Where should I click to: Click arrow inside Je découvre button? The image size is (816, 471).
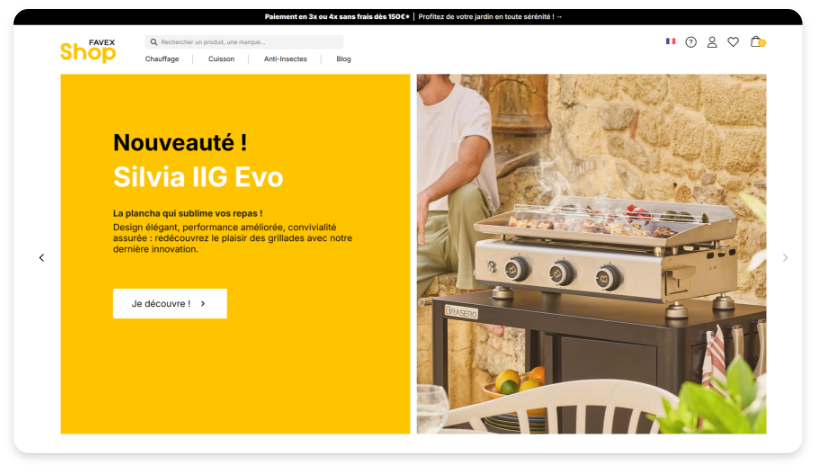coord(203,303)
